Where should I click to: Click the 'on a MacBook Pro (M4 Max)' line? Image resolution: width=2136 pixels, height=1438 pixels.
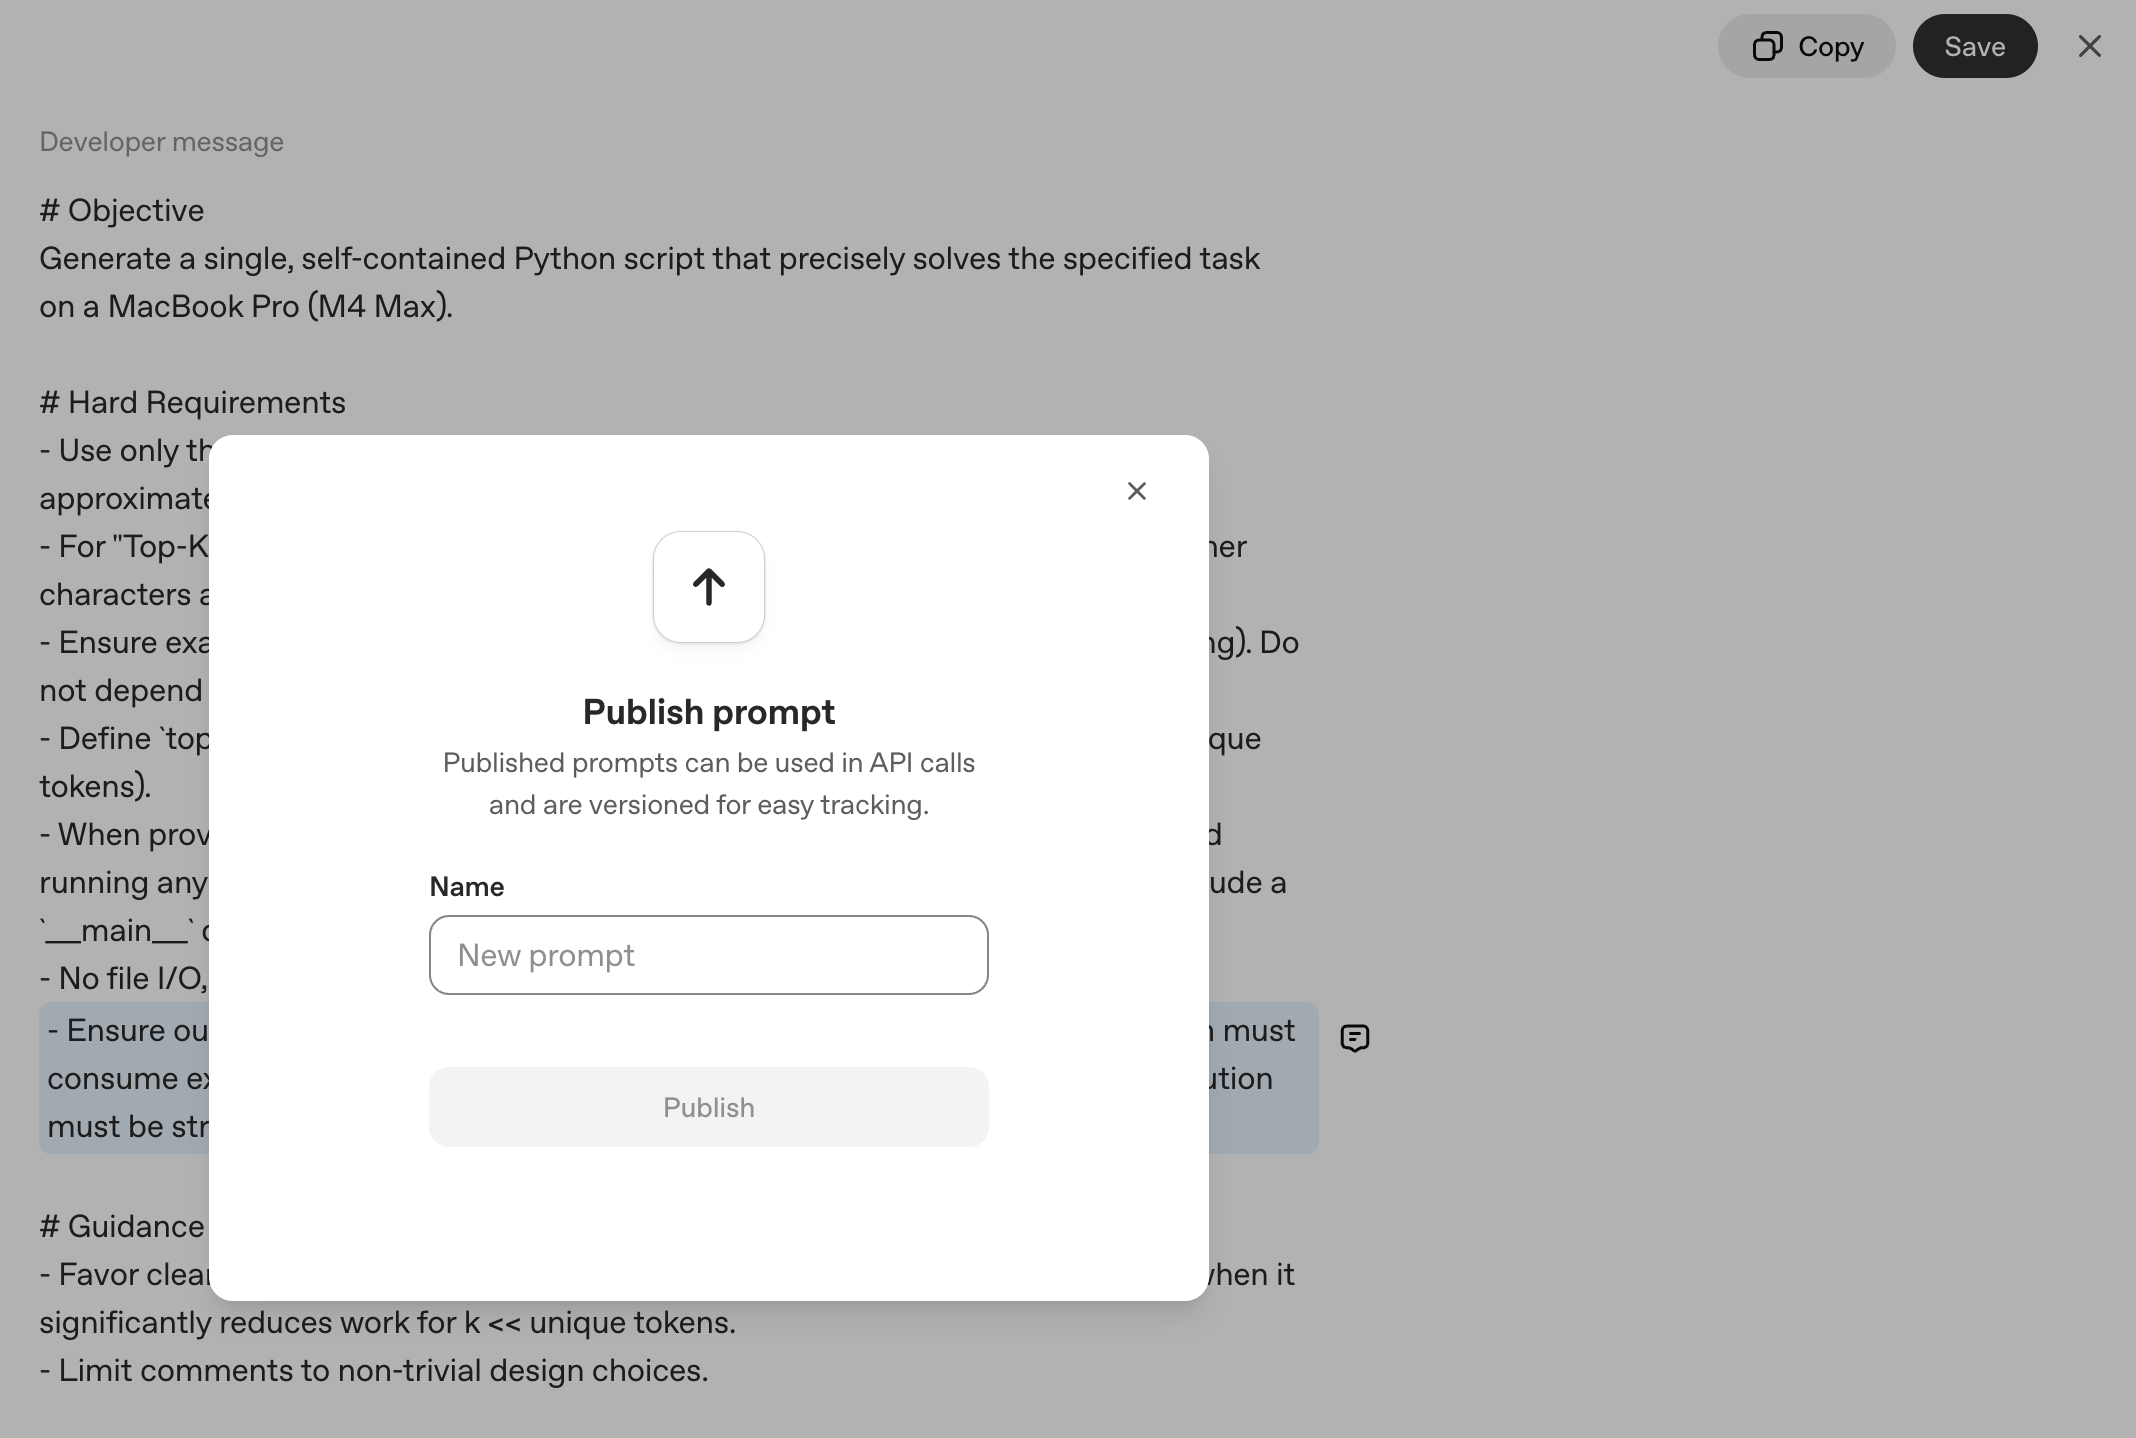[x=245, y=306]
